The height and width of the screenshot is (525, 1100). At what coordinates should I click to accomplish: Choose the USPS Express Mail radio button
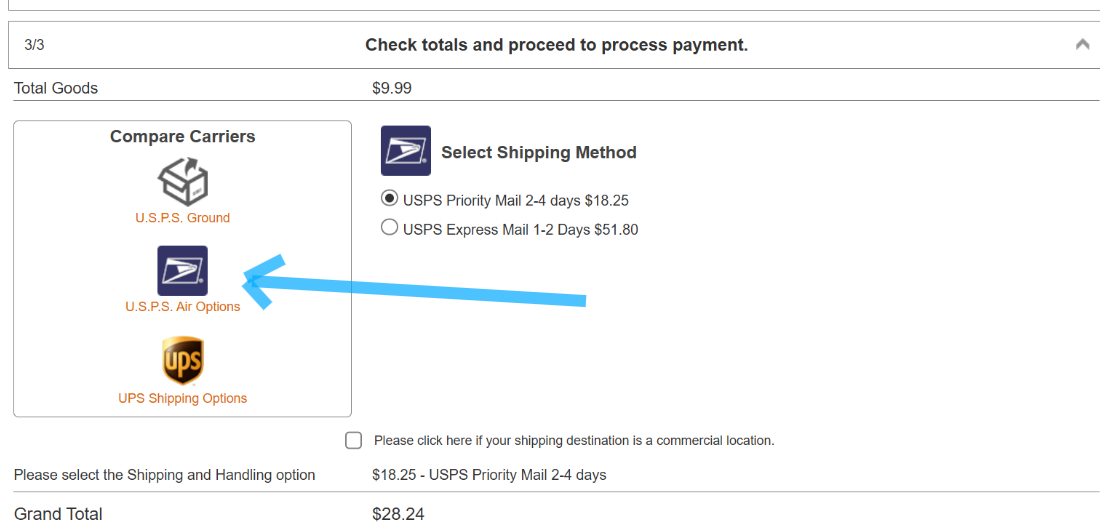click(390, 228)
